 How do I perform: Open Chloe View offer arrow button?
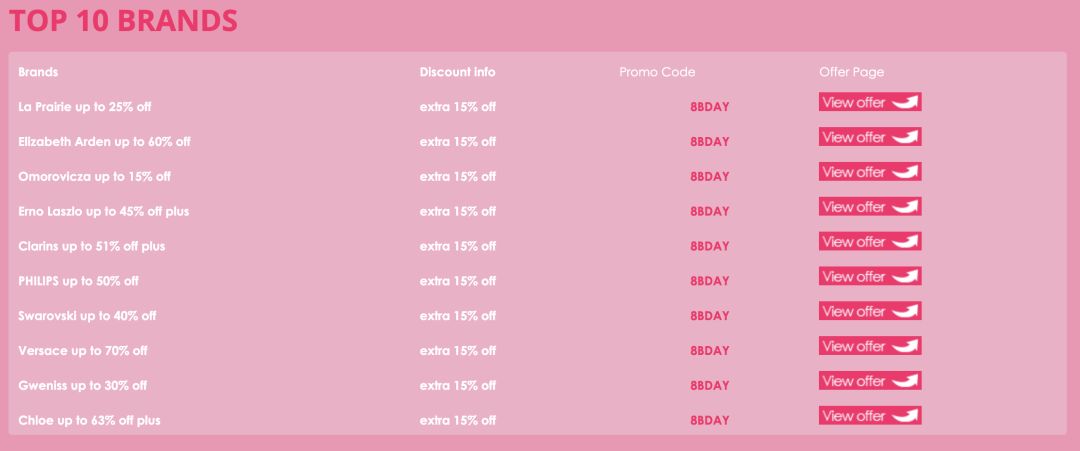pyautogui.click(x=904, y=416)
